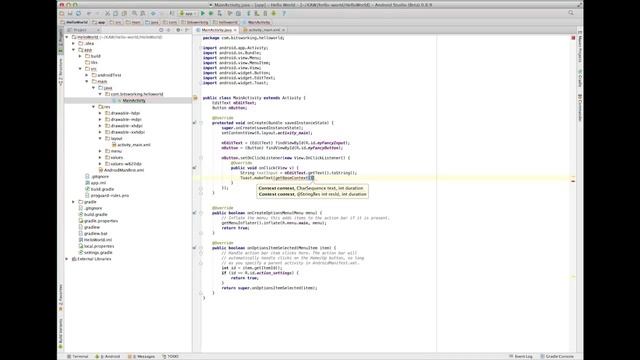The width and height of the screenshot is (640, 360).
Task: Click the package com.bitsworking.helloworld line
Action: click(243, 38)
